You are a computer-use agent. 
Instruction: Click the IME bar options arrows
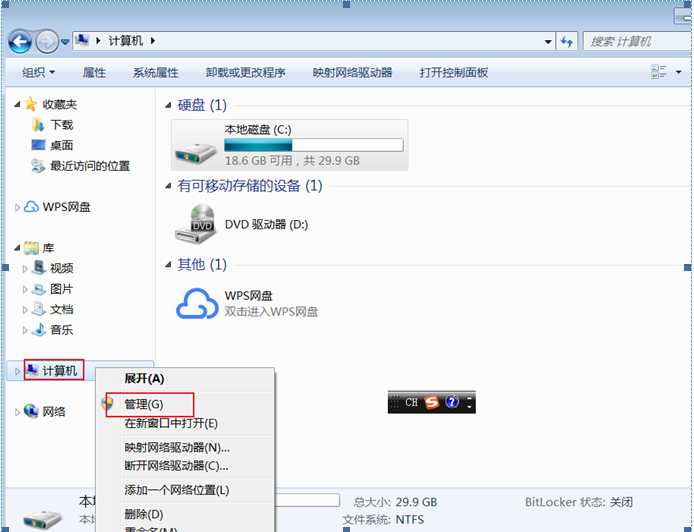[469, 402]
